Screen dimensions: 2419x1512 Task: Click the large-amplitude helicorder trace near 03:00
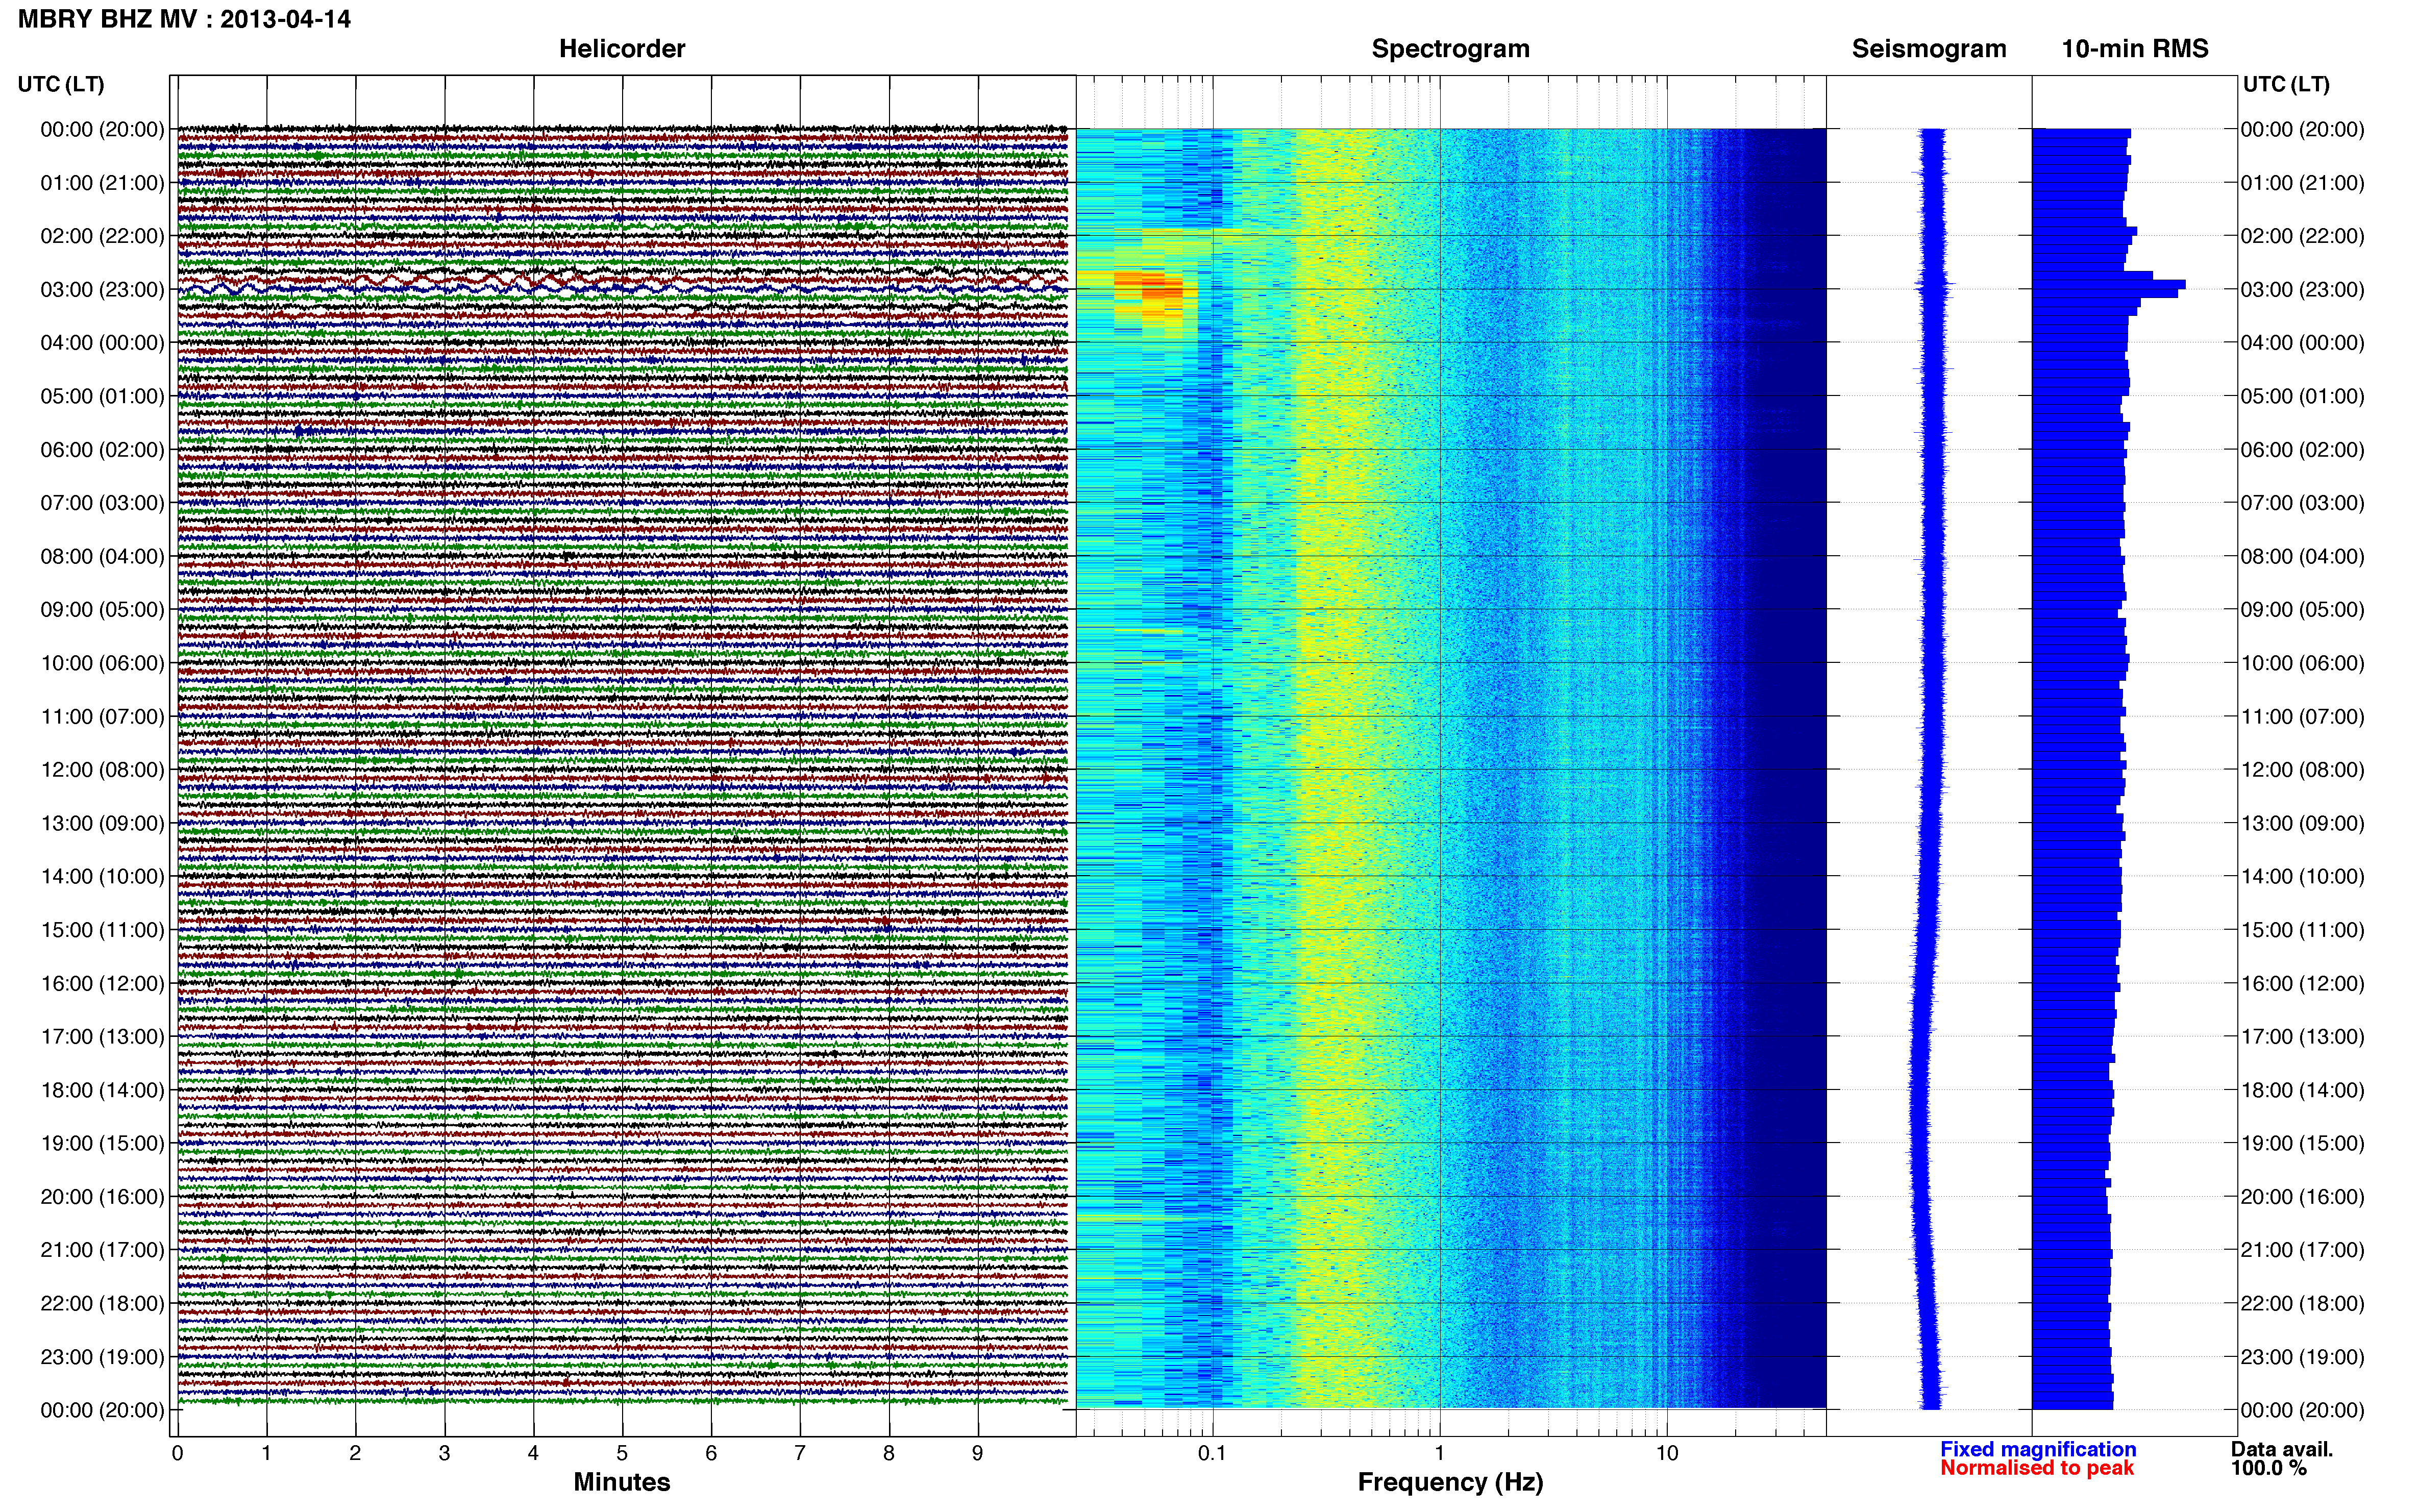click(622, 280)
